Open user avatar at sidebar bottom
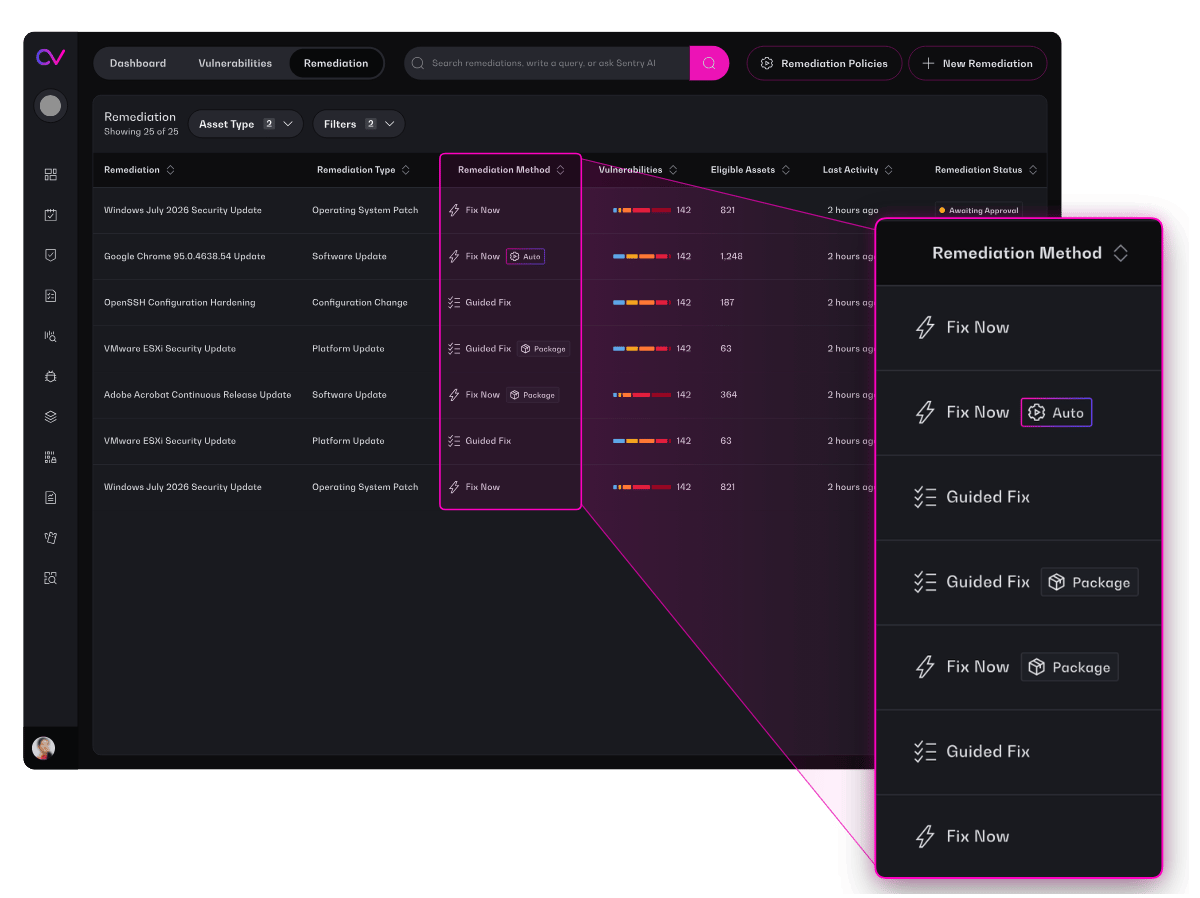Image resolution: width=1200 pixels, height=898 pixels. click(43, 748)
